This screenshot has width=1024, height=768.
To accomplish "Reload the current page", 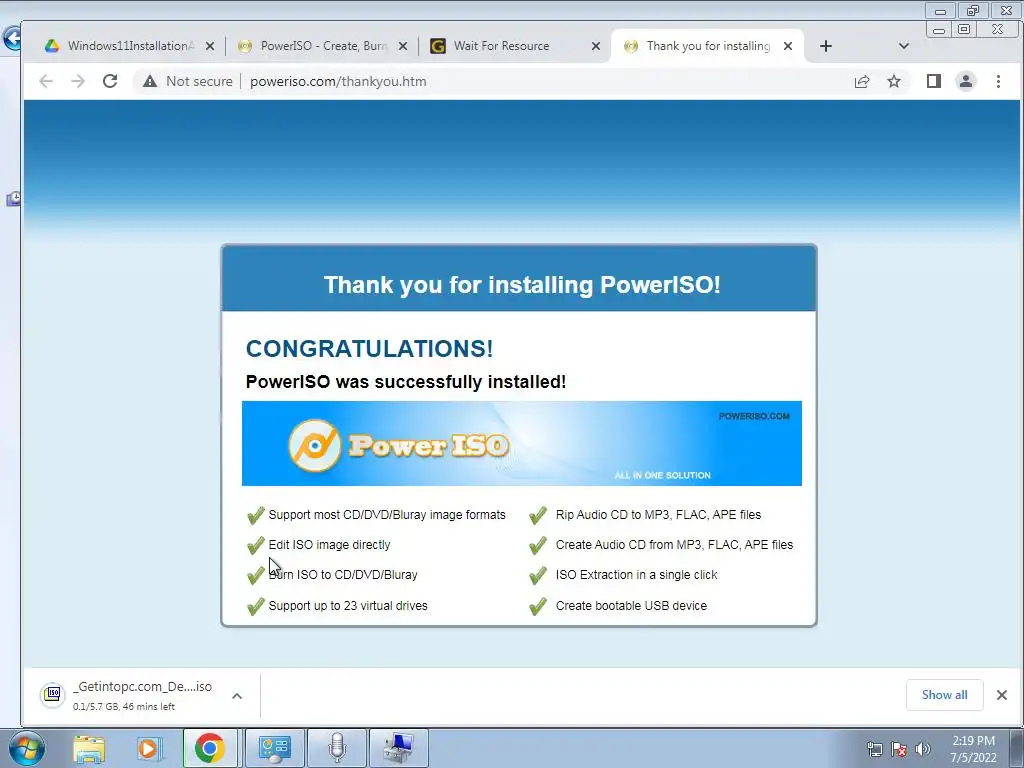I will tap(110, 81).
